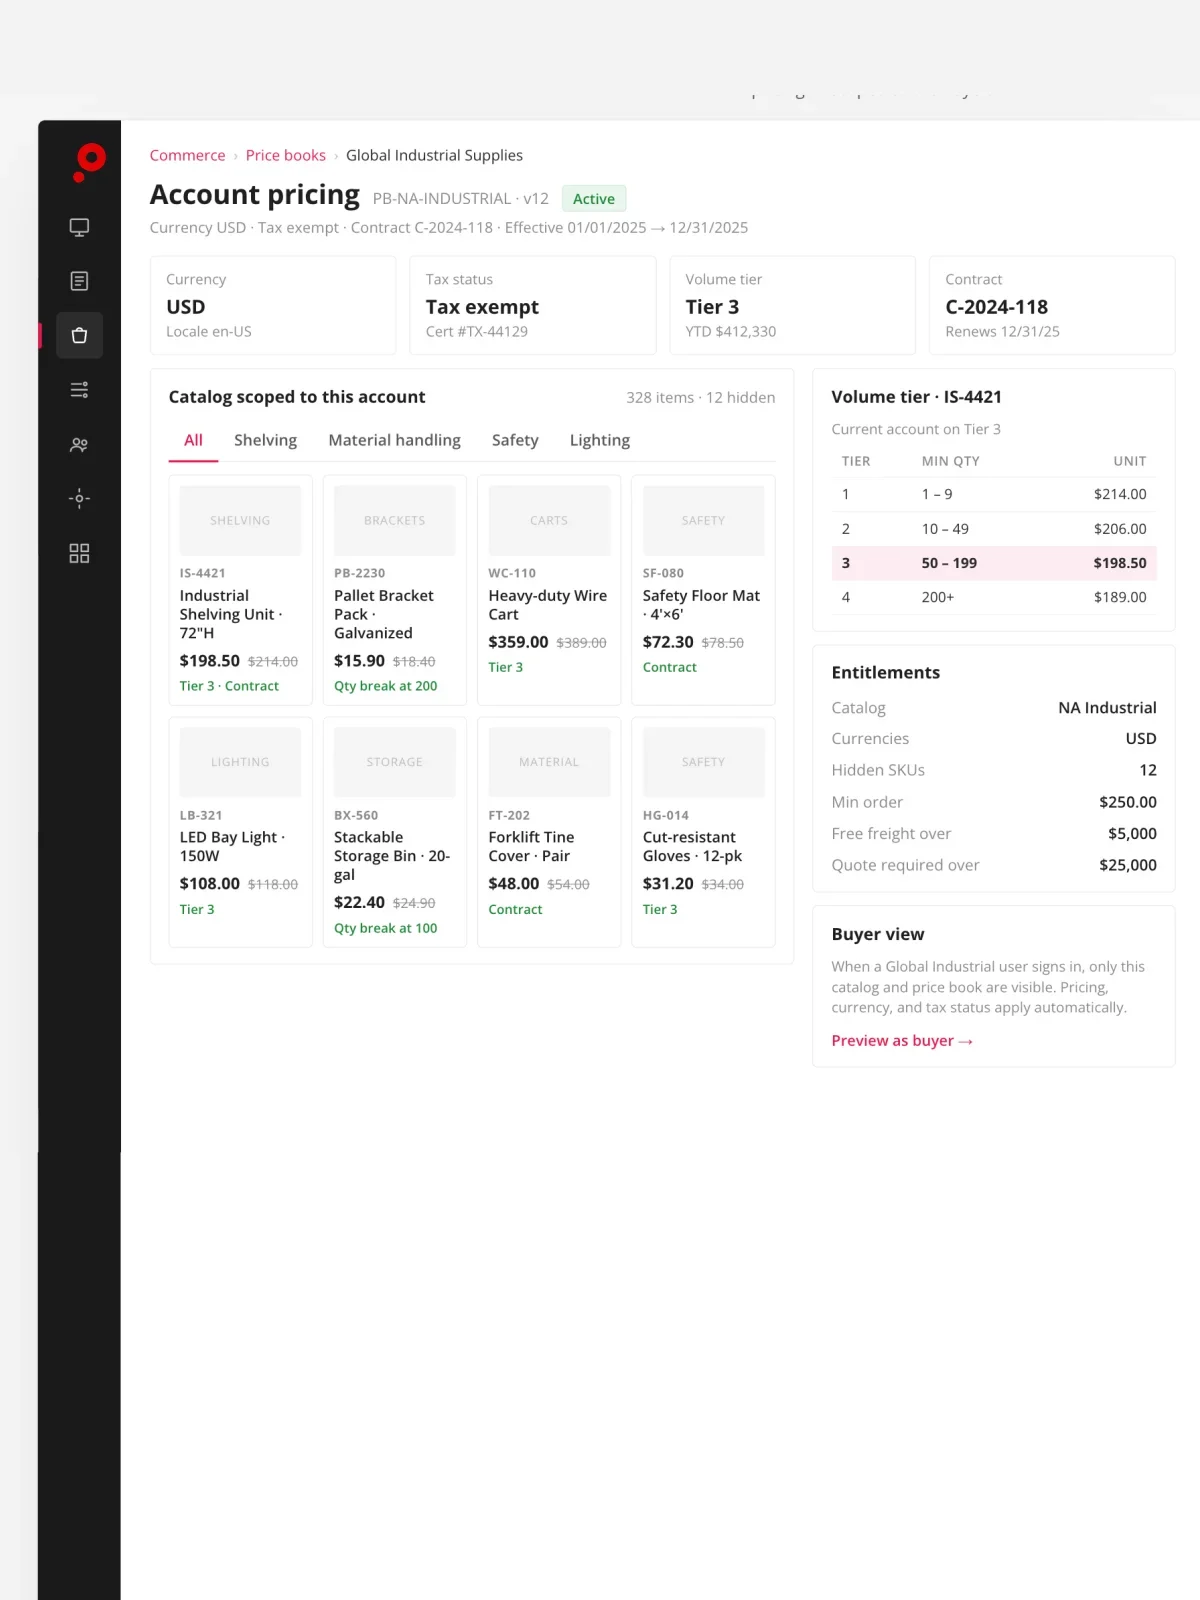
Task: Open the CARTS product thumbnail
Action: click(x=549, y=520)
